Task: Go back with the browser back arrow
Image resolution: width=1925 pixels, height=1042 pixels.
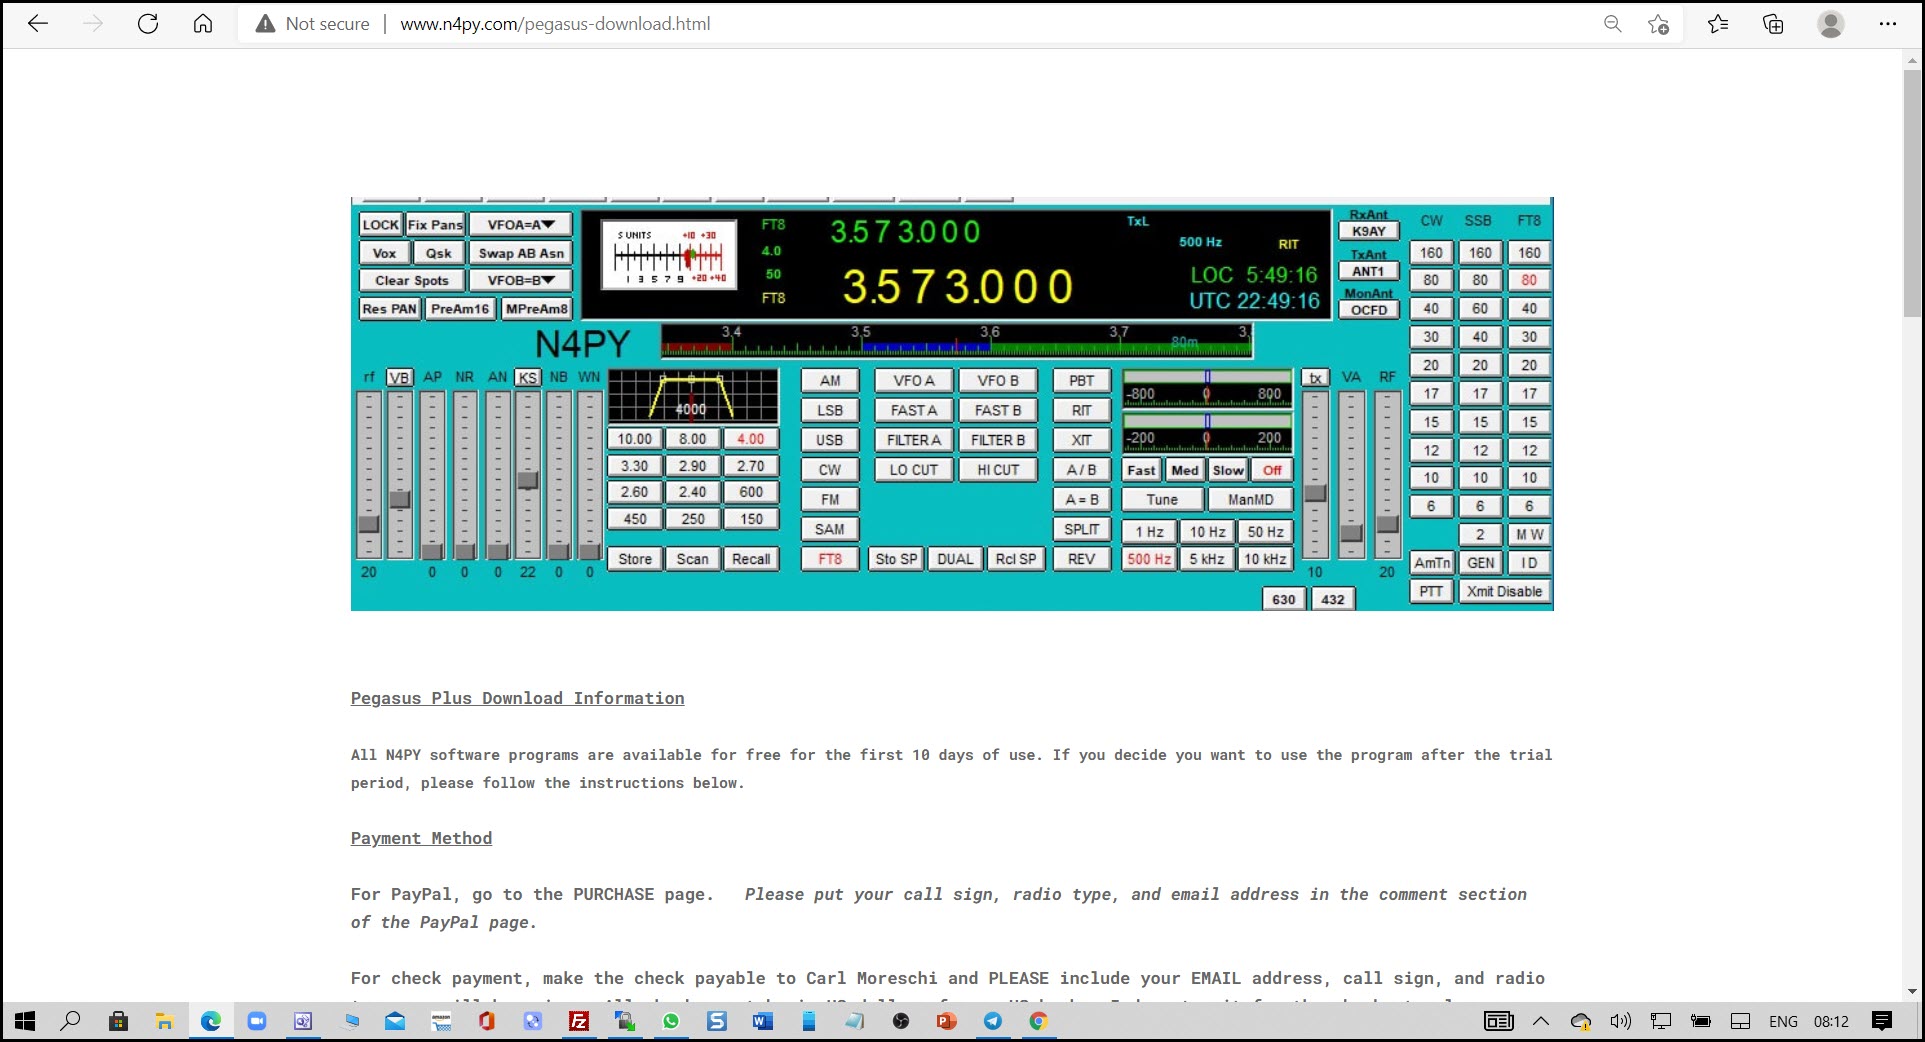Action: 38,24
